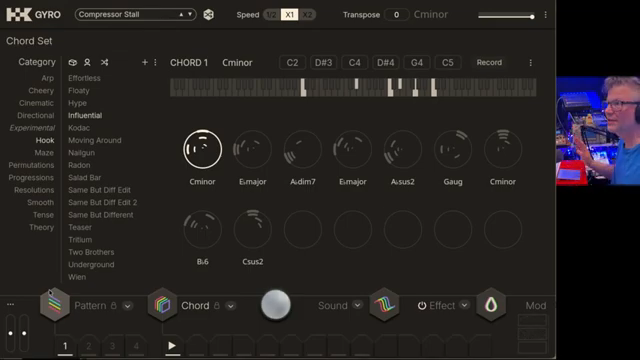Toggle the Chord lock icon
Image resolution: width=640 pixels, height=360 pixels.
217,305
